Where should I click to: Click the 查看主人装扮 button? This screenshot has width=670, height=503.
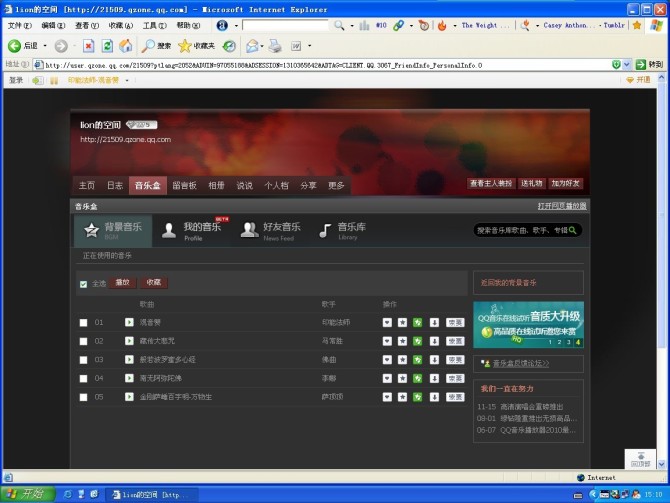(491, 183)
